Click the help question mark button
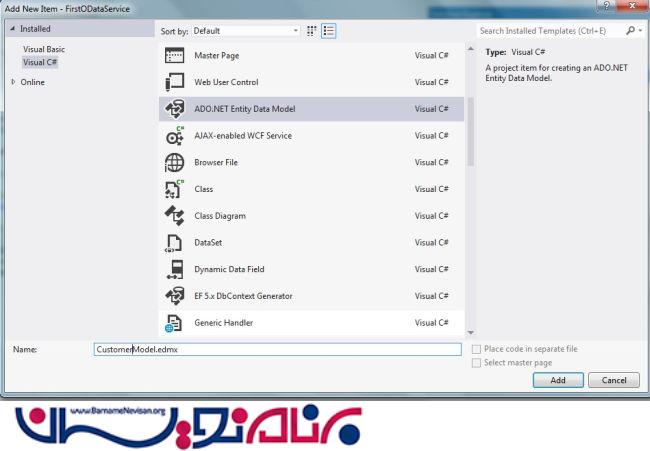650x451 pixels. pyautogui.click(x=607, y=6)
